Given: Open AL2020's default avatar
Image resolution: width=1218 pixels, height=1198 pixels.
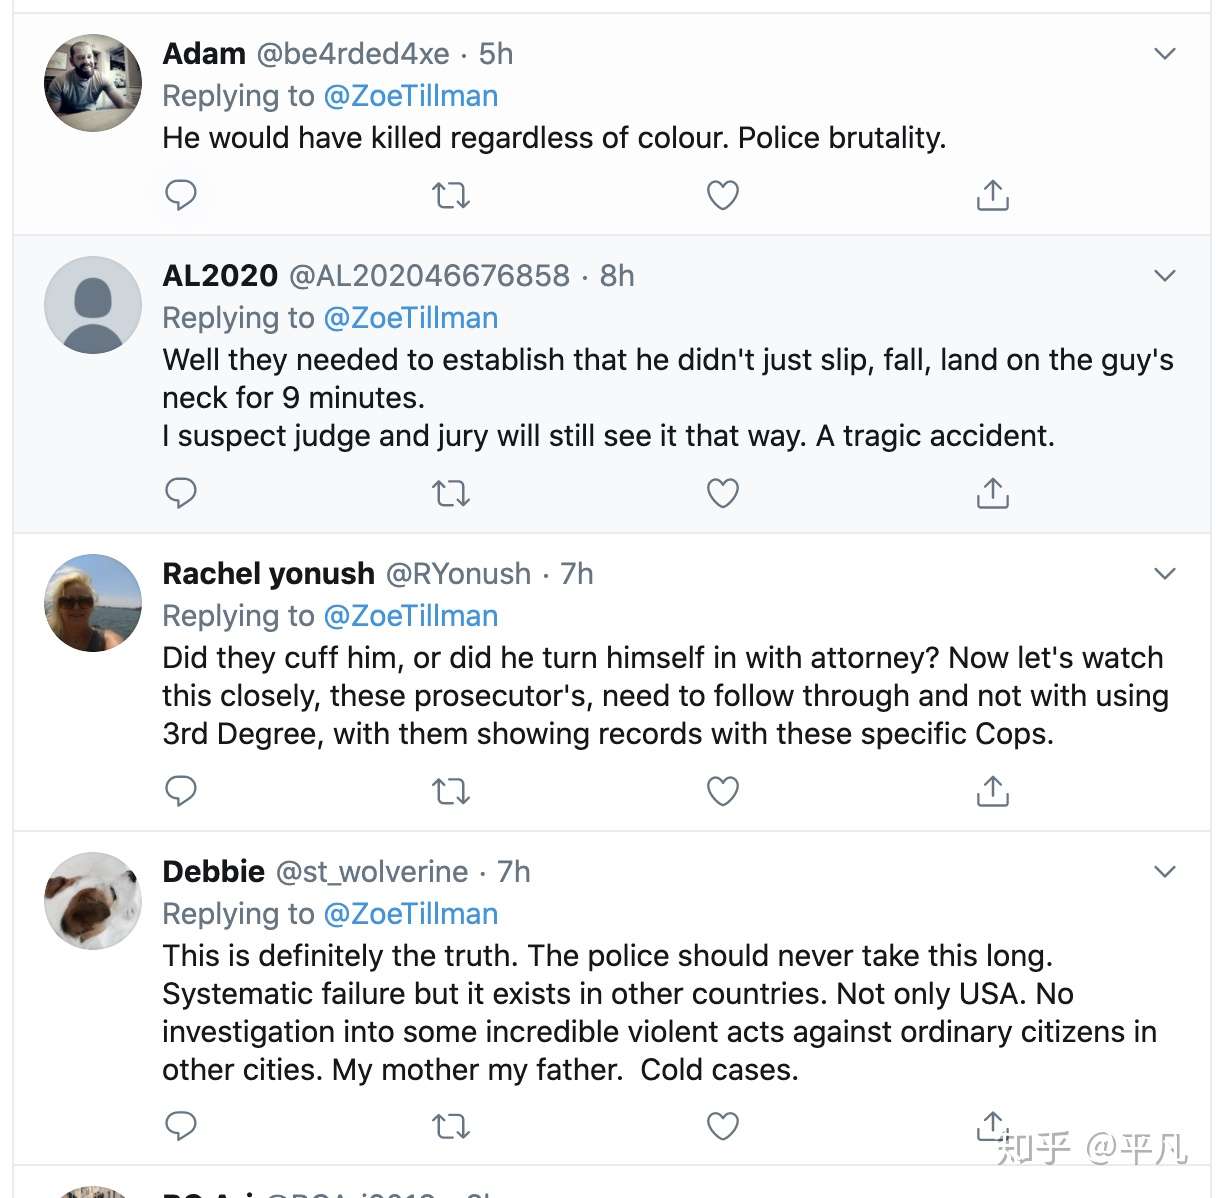Looking at the screenshot, I should pyautogui.click(x=93, y=305).
